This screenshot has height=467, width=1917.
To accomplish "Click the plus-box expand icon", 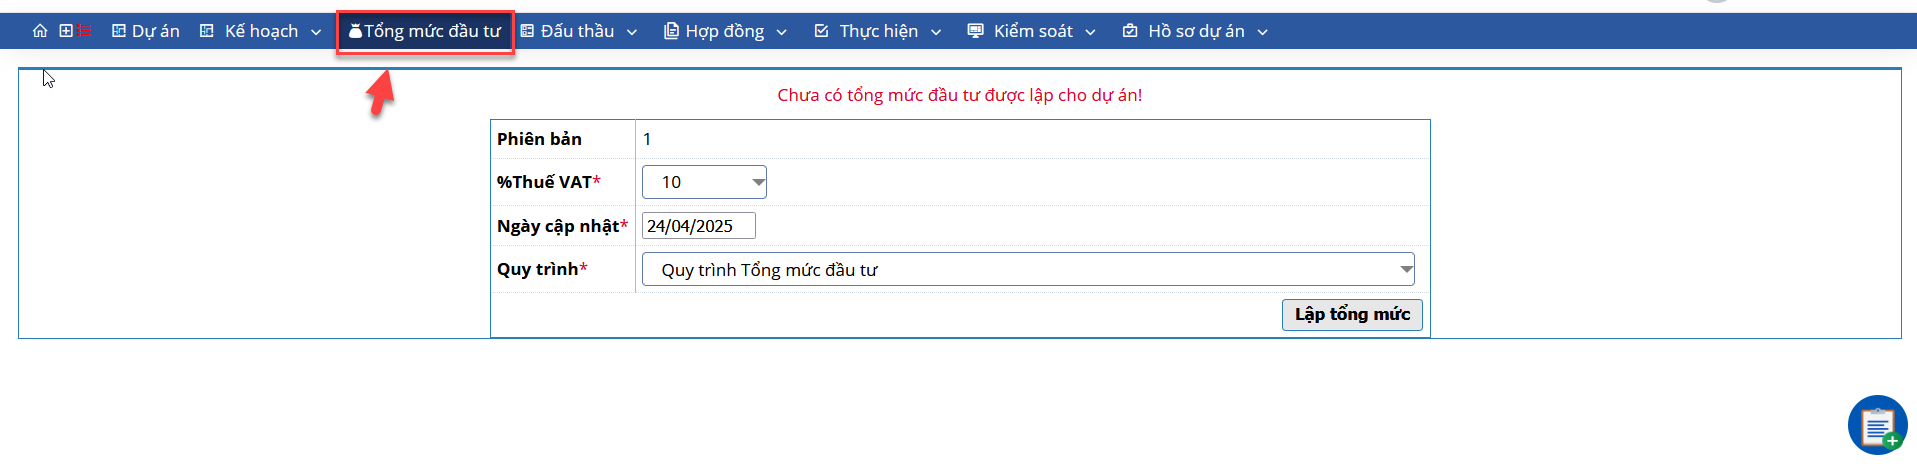I will tap(66, 31).
